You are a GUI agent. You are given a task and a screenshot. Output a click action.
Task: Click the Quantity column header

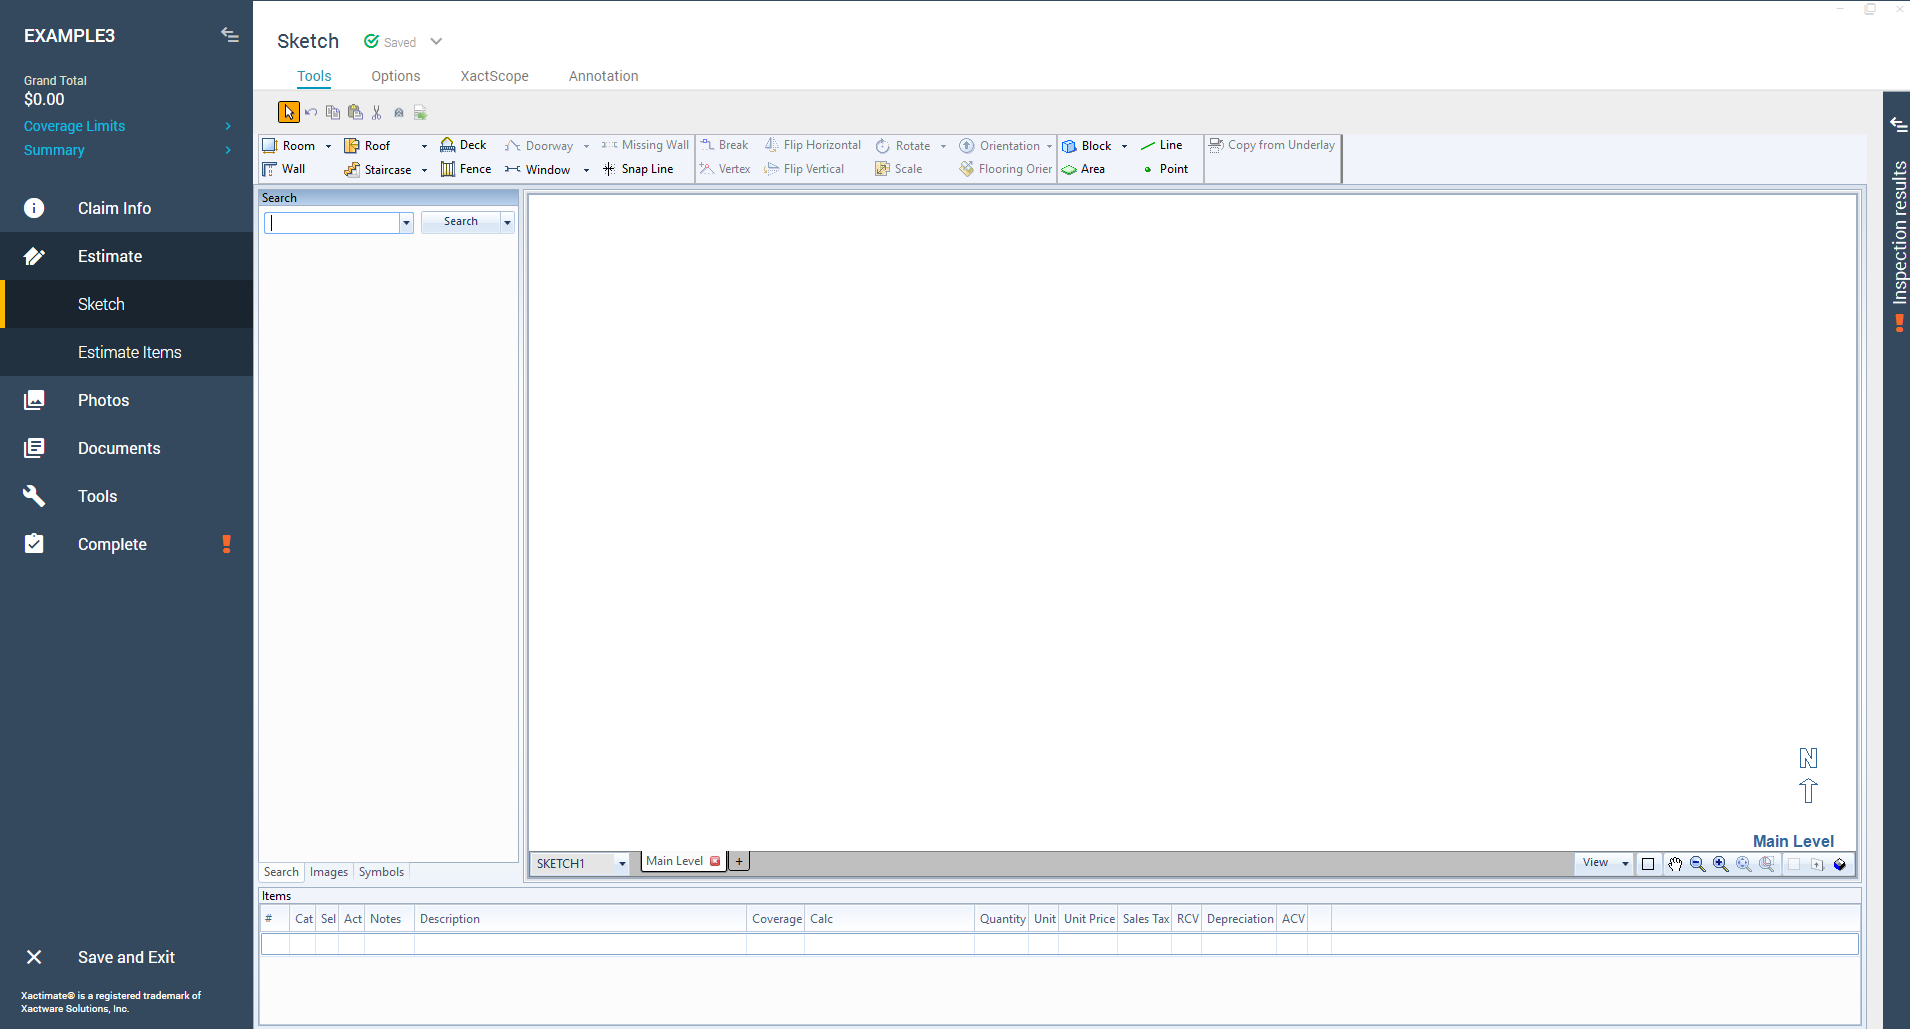click(1002, 919)
